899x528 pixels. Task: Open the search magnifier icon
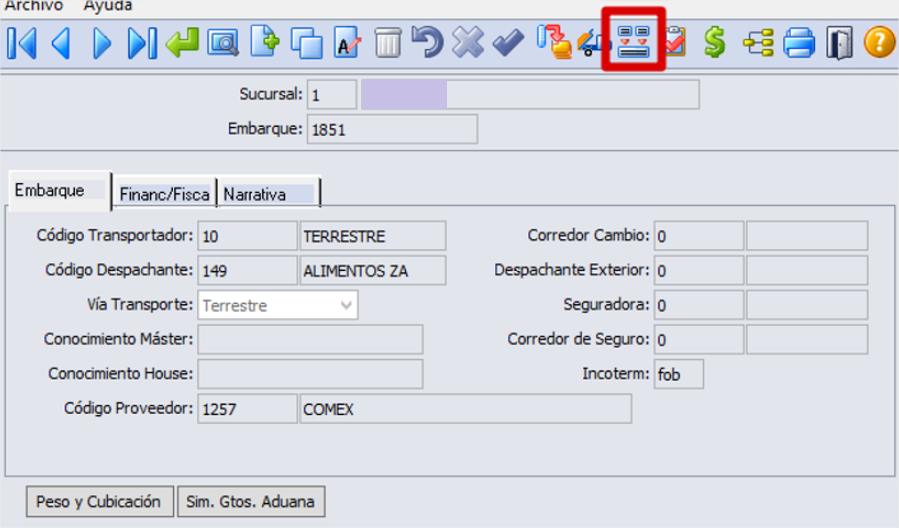223,43
